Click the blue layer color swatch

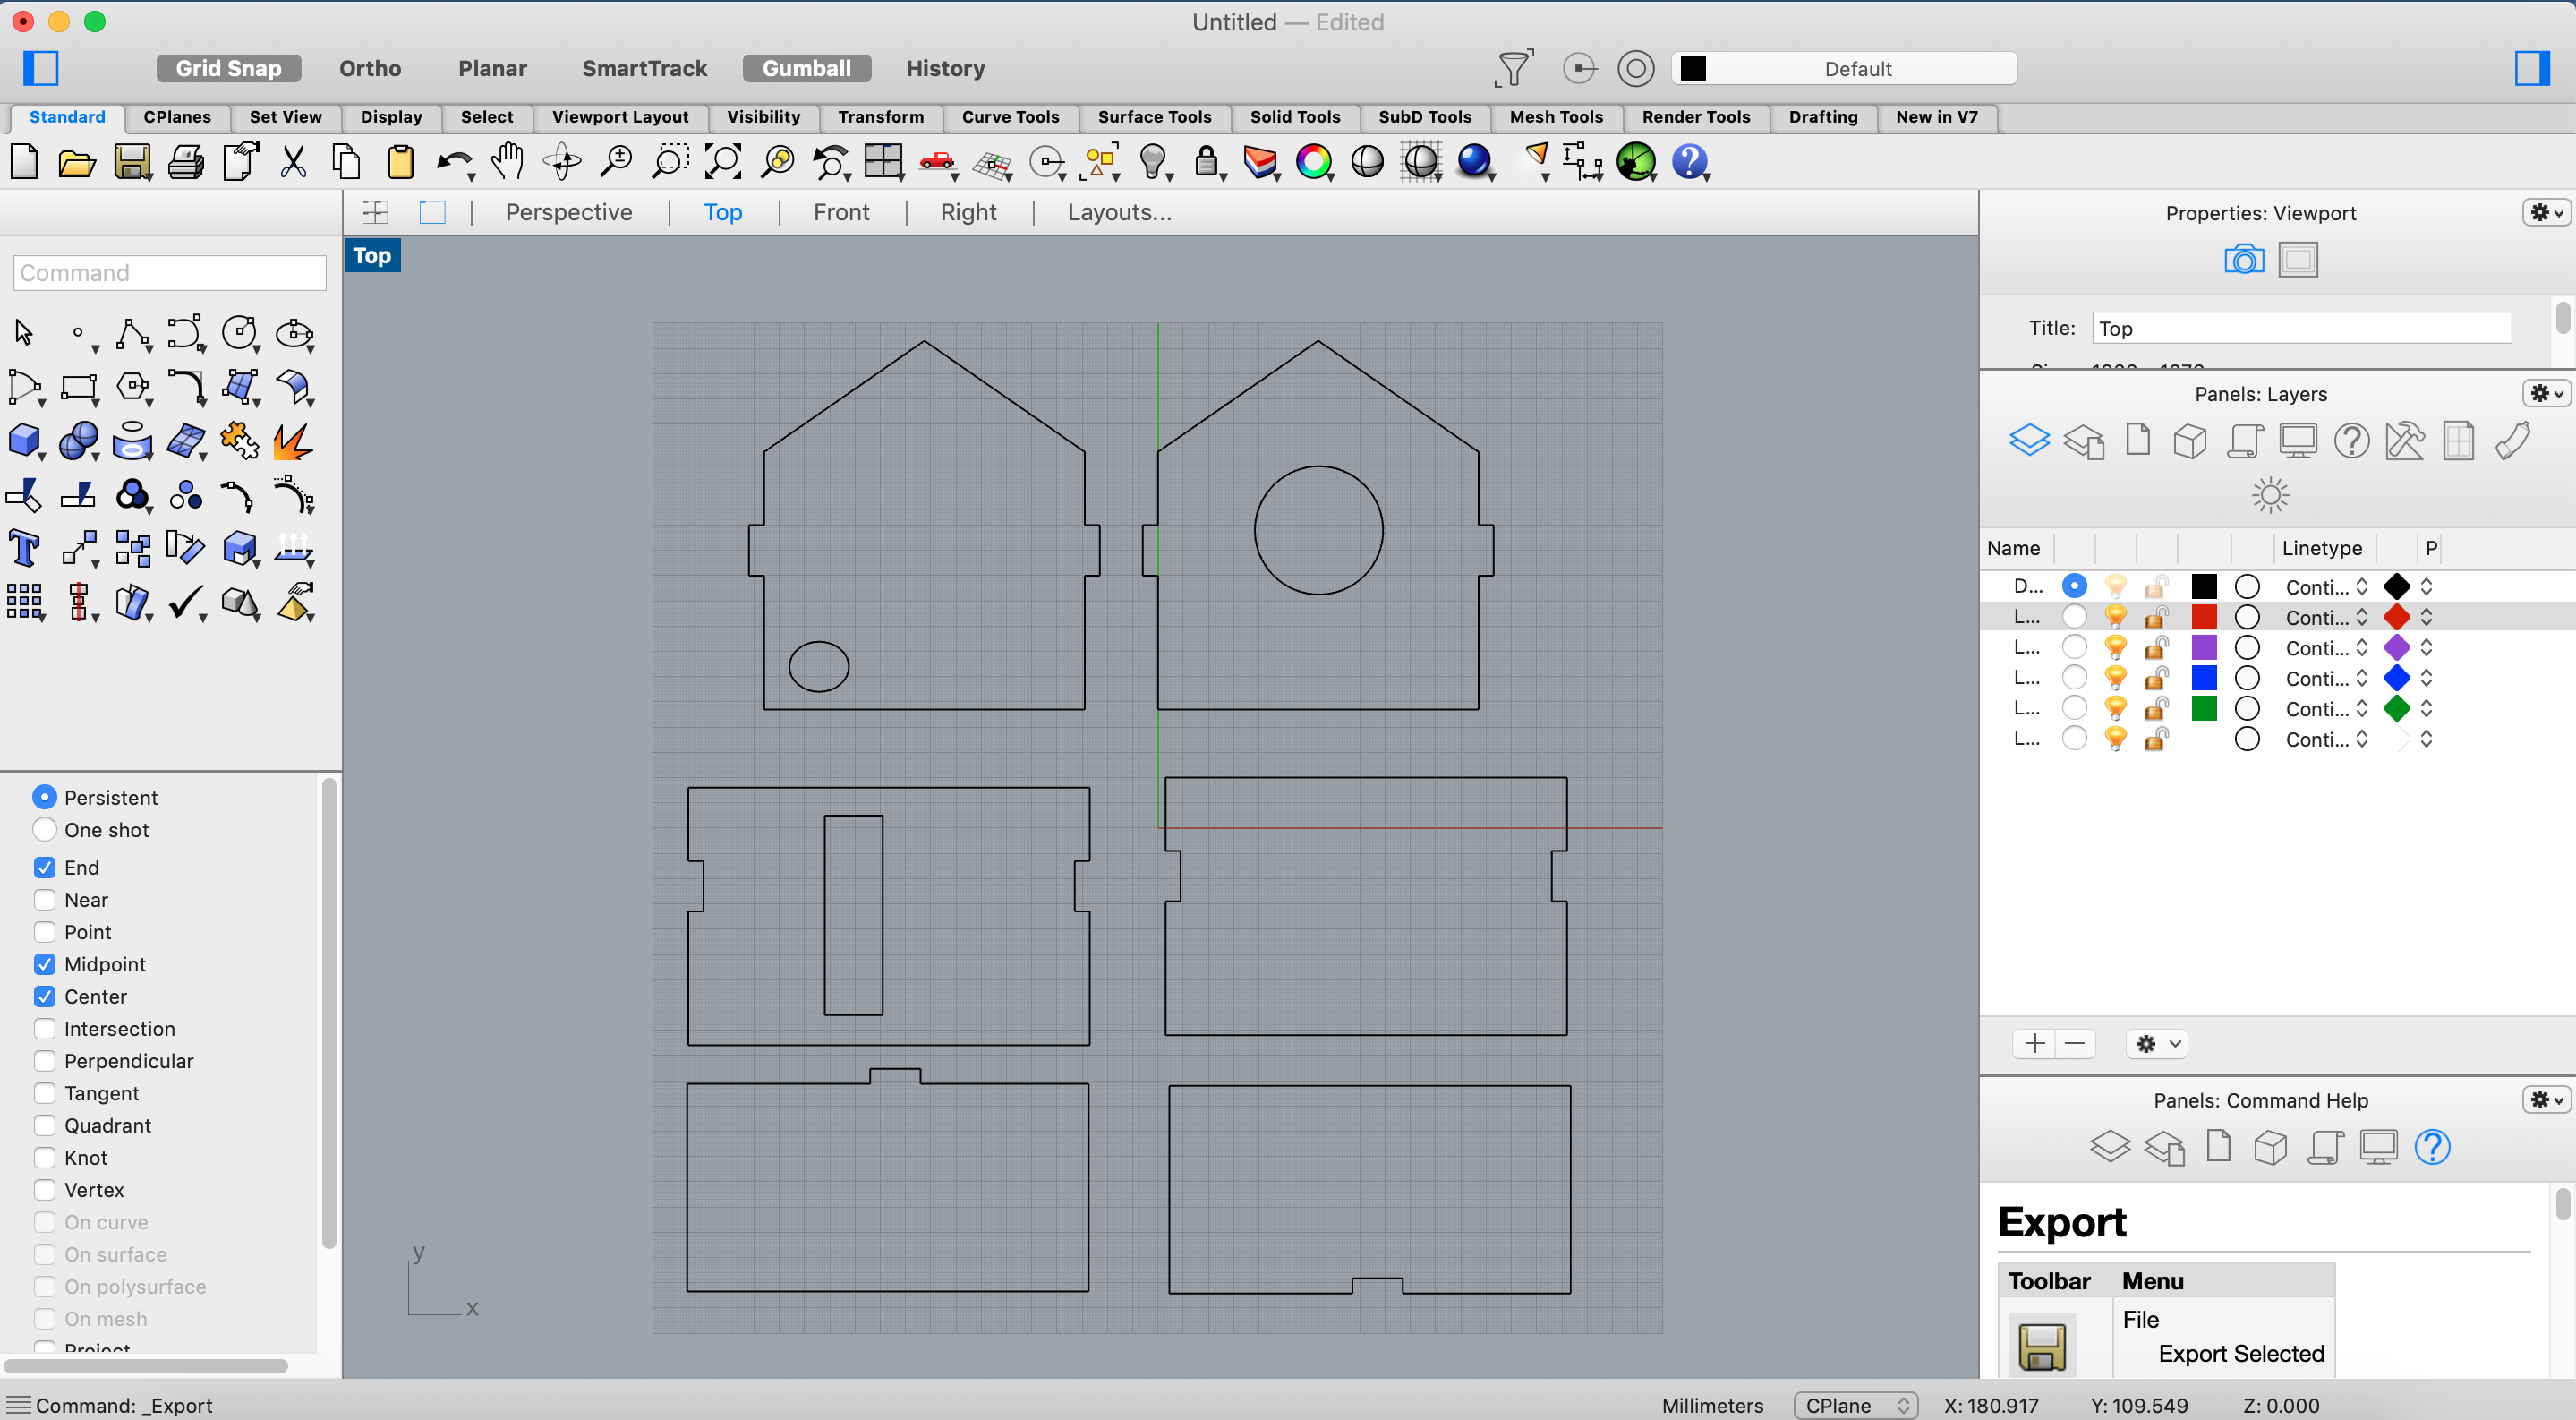2203,678
